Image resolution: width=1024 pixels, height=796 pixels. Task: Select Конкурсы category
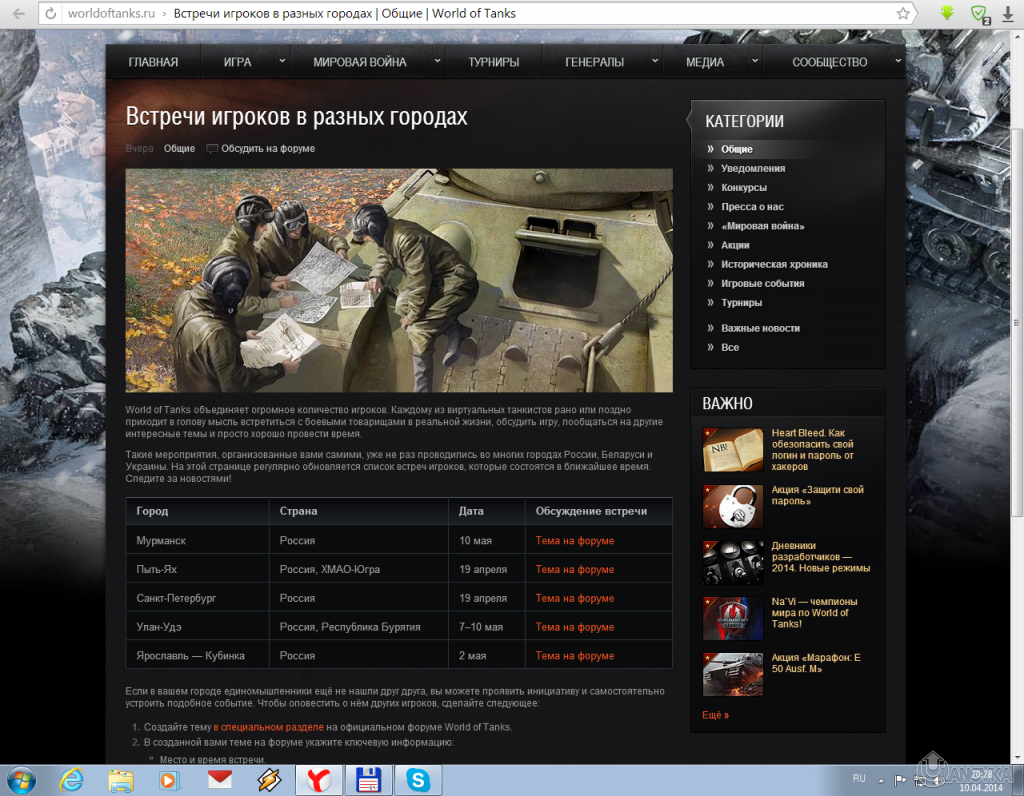click(744, 187)
